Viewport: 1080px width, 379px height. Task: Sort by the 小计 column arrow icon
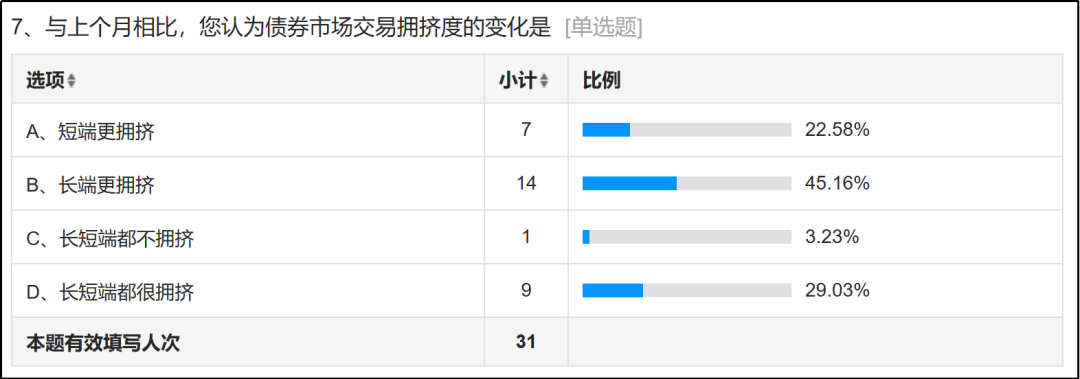(544, 81)
